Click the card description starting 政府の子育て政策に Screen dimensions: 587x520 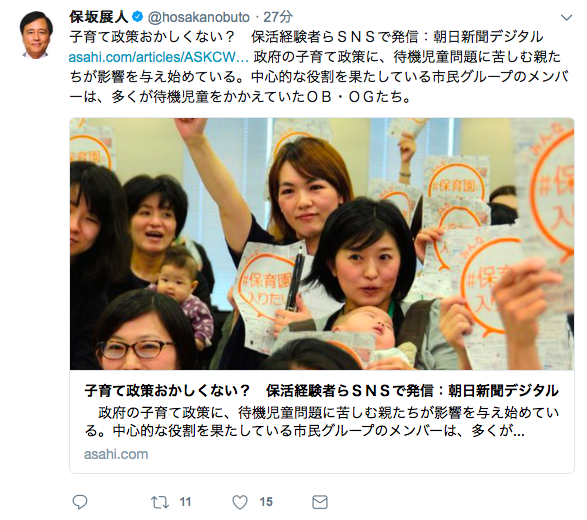322,422
